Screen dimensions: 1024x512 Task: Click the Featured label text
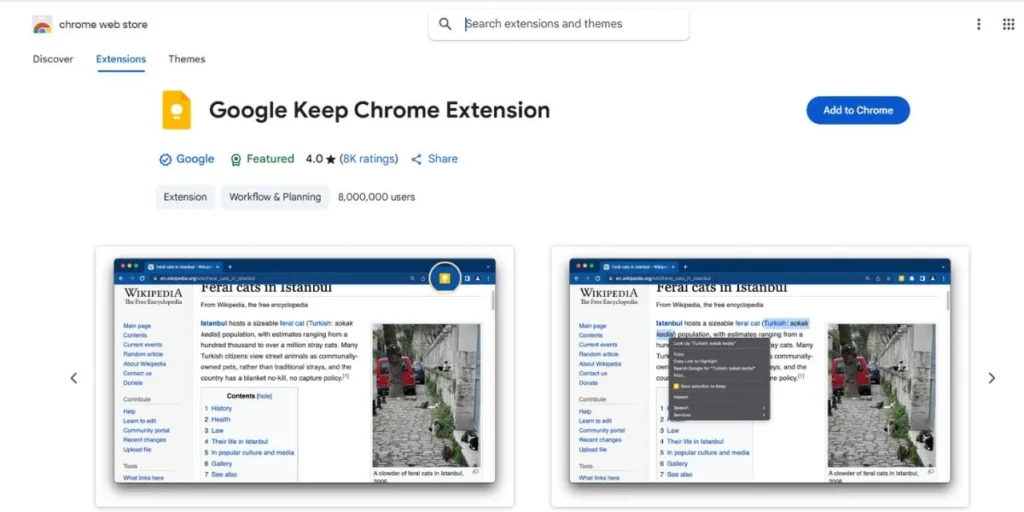(270, 159)
